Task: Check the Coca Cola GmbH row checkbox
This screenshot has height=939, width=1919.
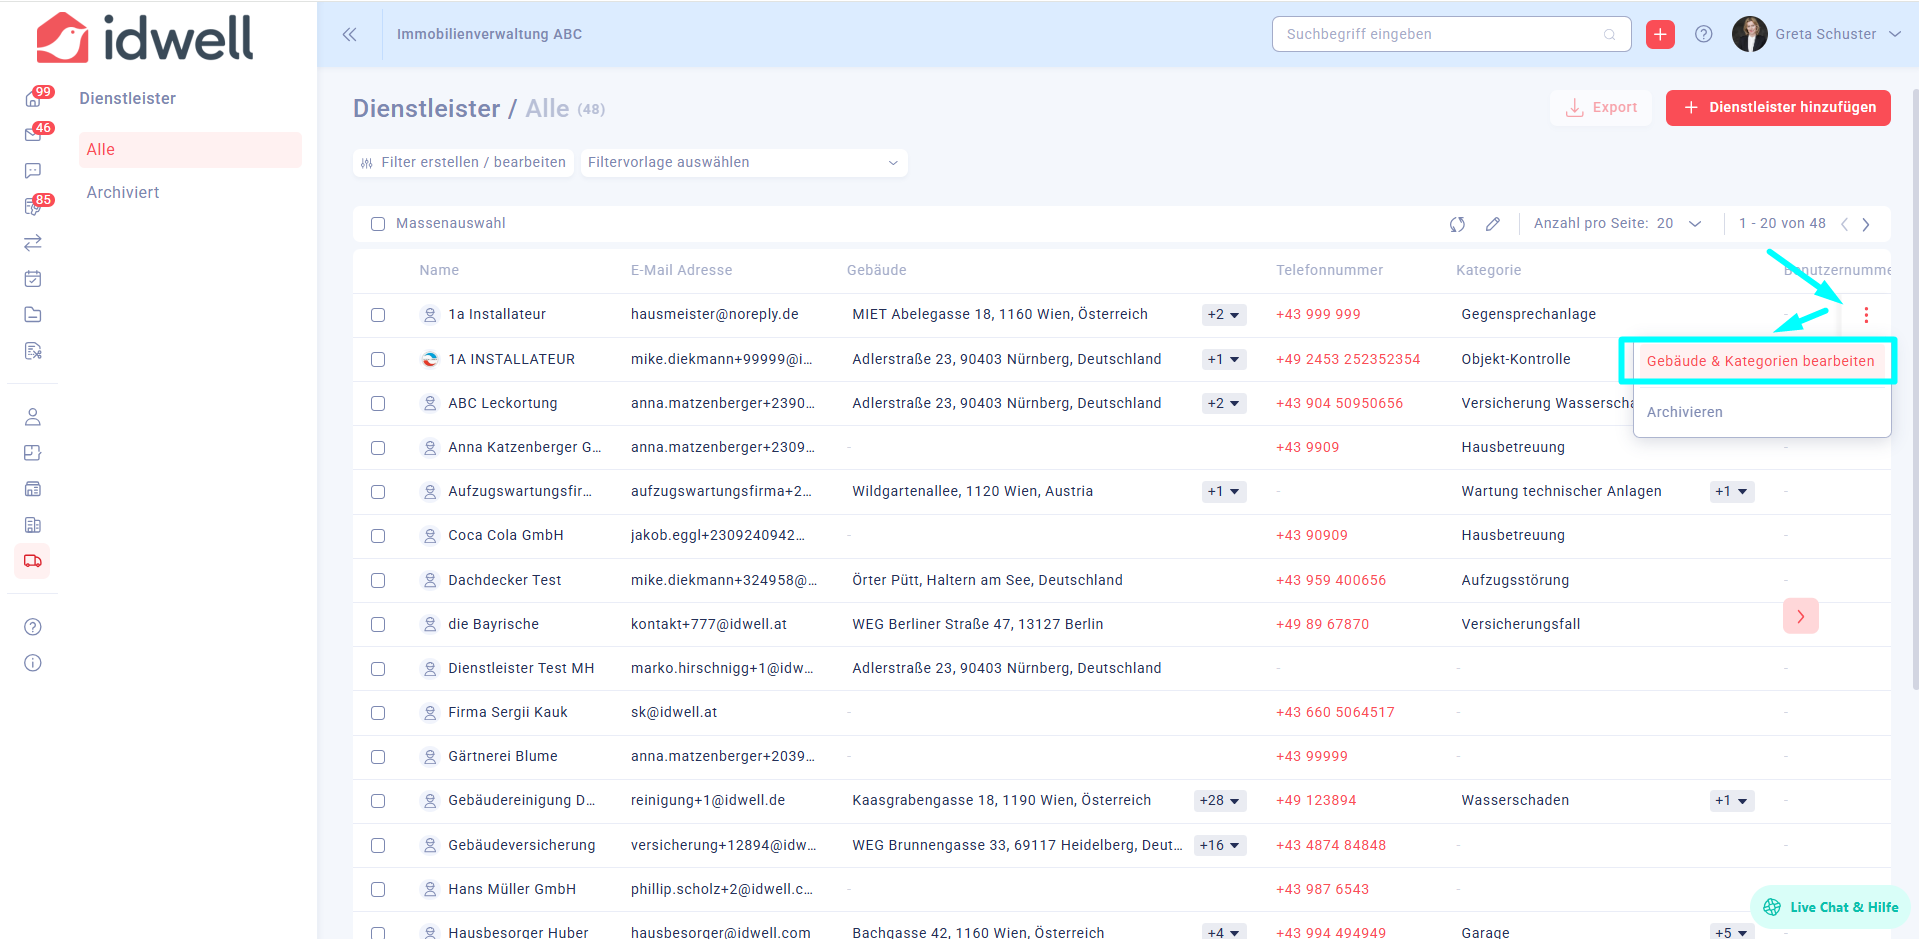Action: tap(378, 536)
